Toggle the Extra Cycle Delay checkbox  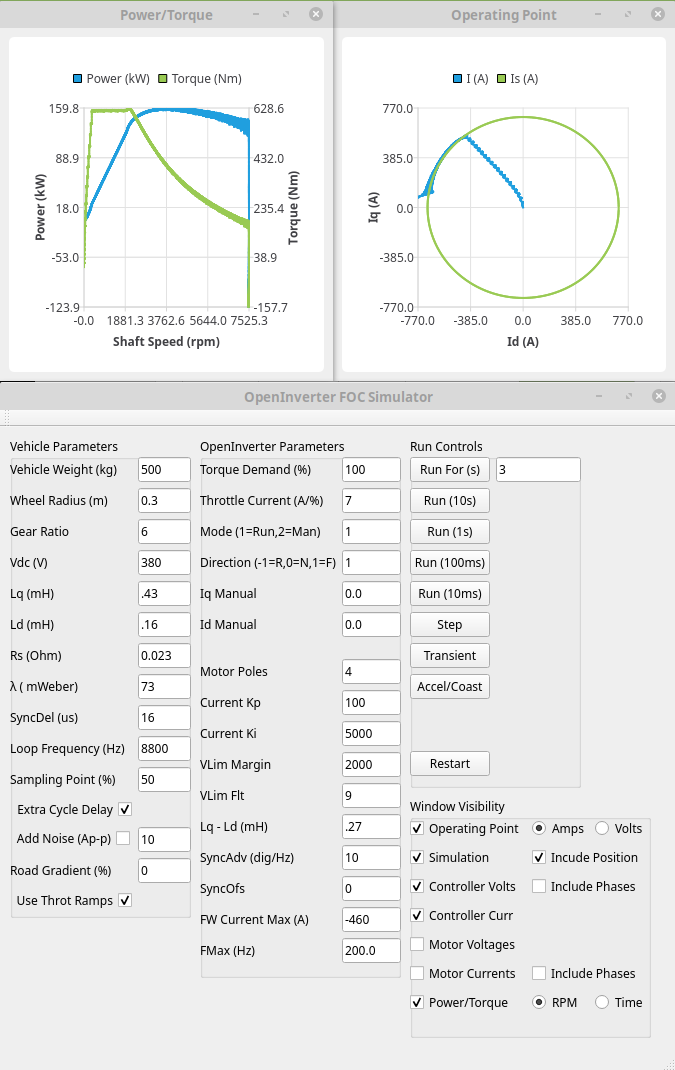tap(125, 809)
